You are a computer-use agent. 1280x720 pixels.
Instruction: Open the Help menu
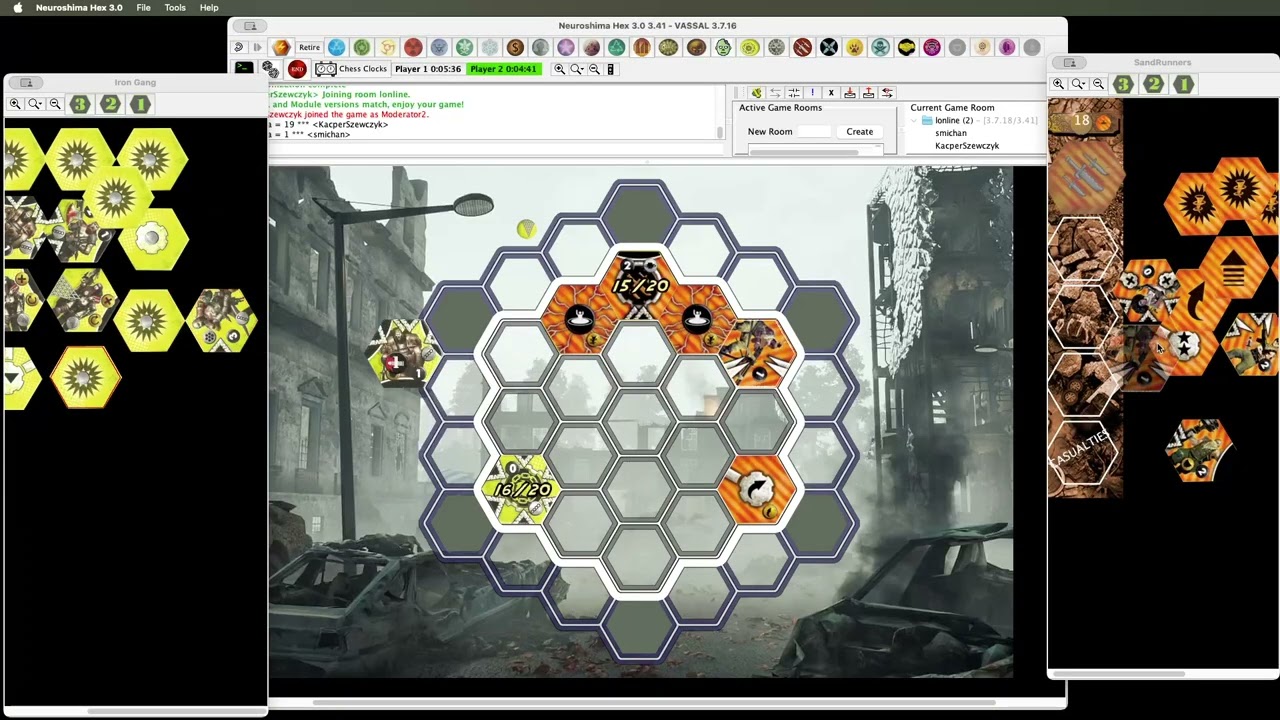209,7
